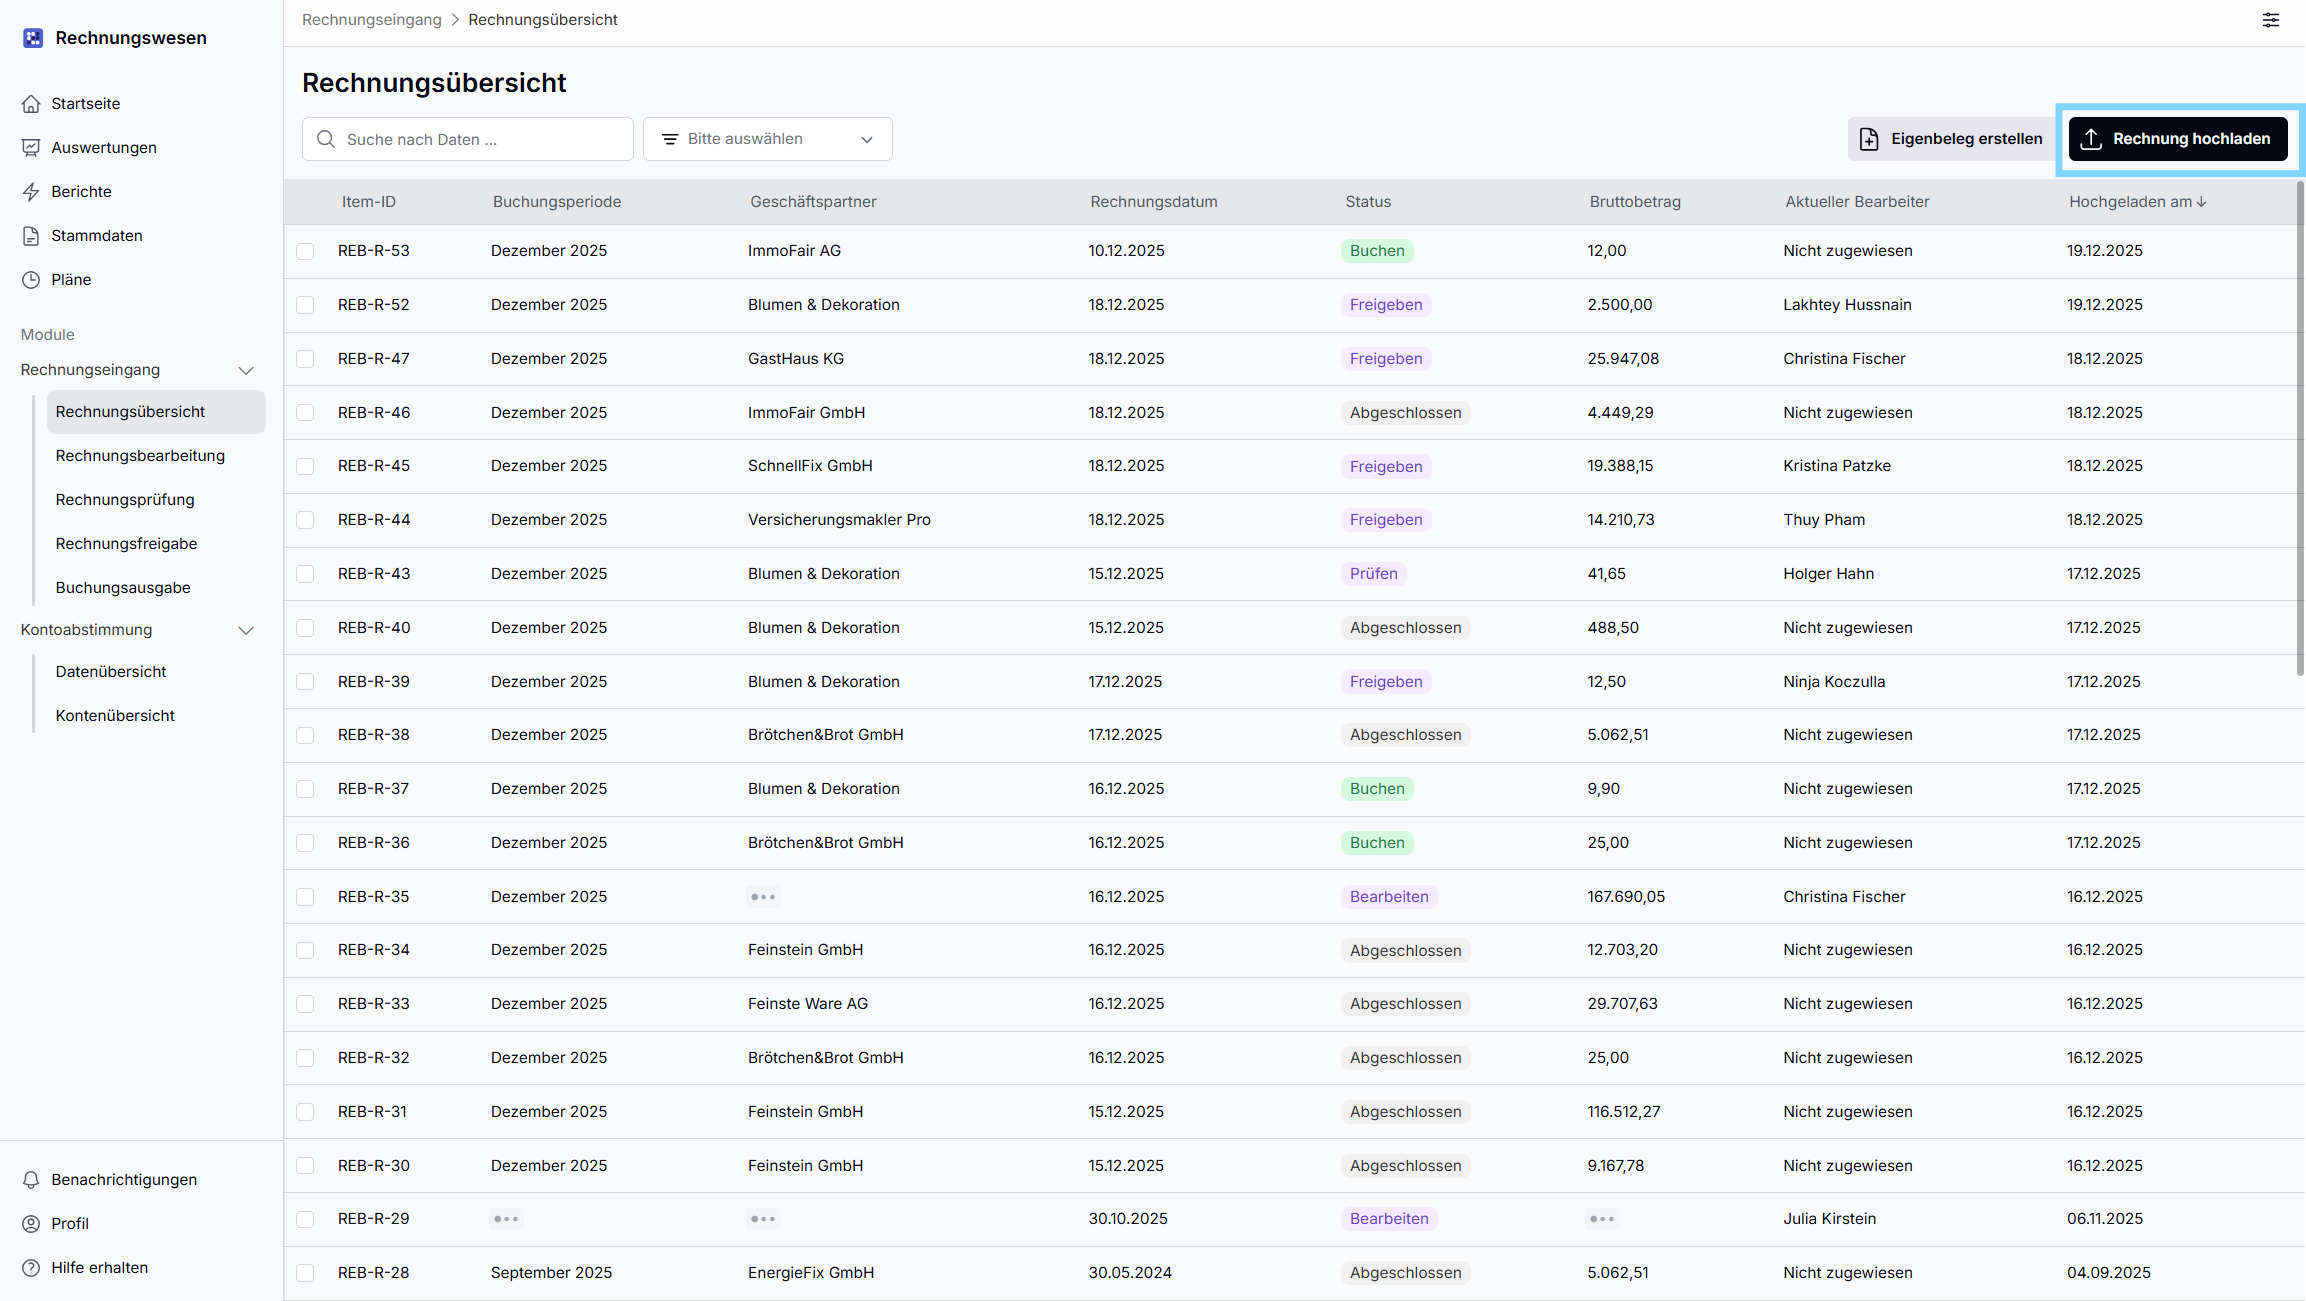Viewport: 2306px width, 1301px height.
Task: Click the Startseite home icon
Action: (x=31, y=104)
